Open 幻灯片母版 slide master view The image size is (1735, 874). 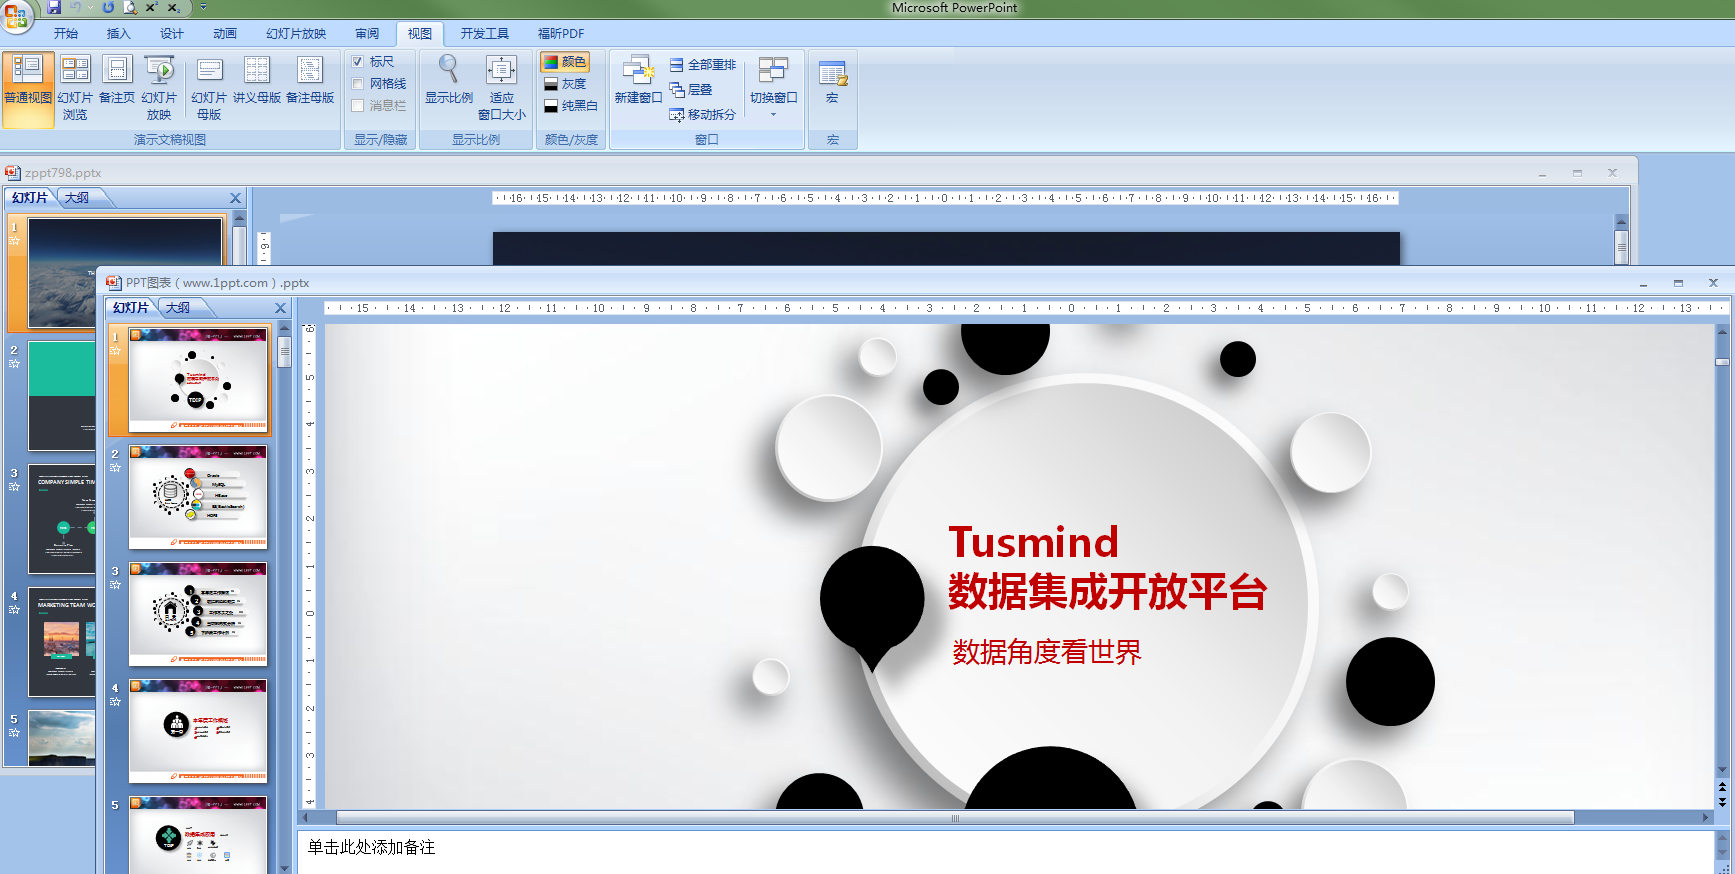[209, 89]
